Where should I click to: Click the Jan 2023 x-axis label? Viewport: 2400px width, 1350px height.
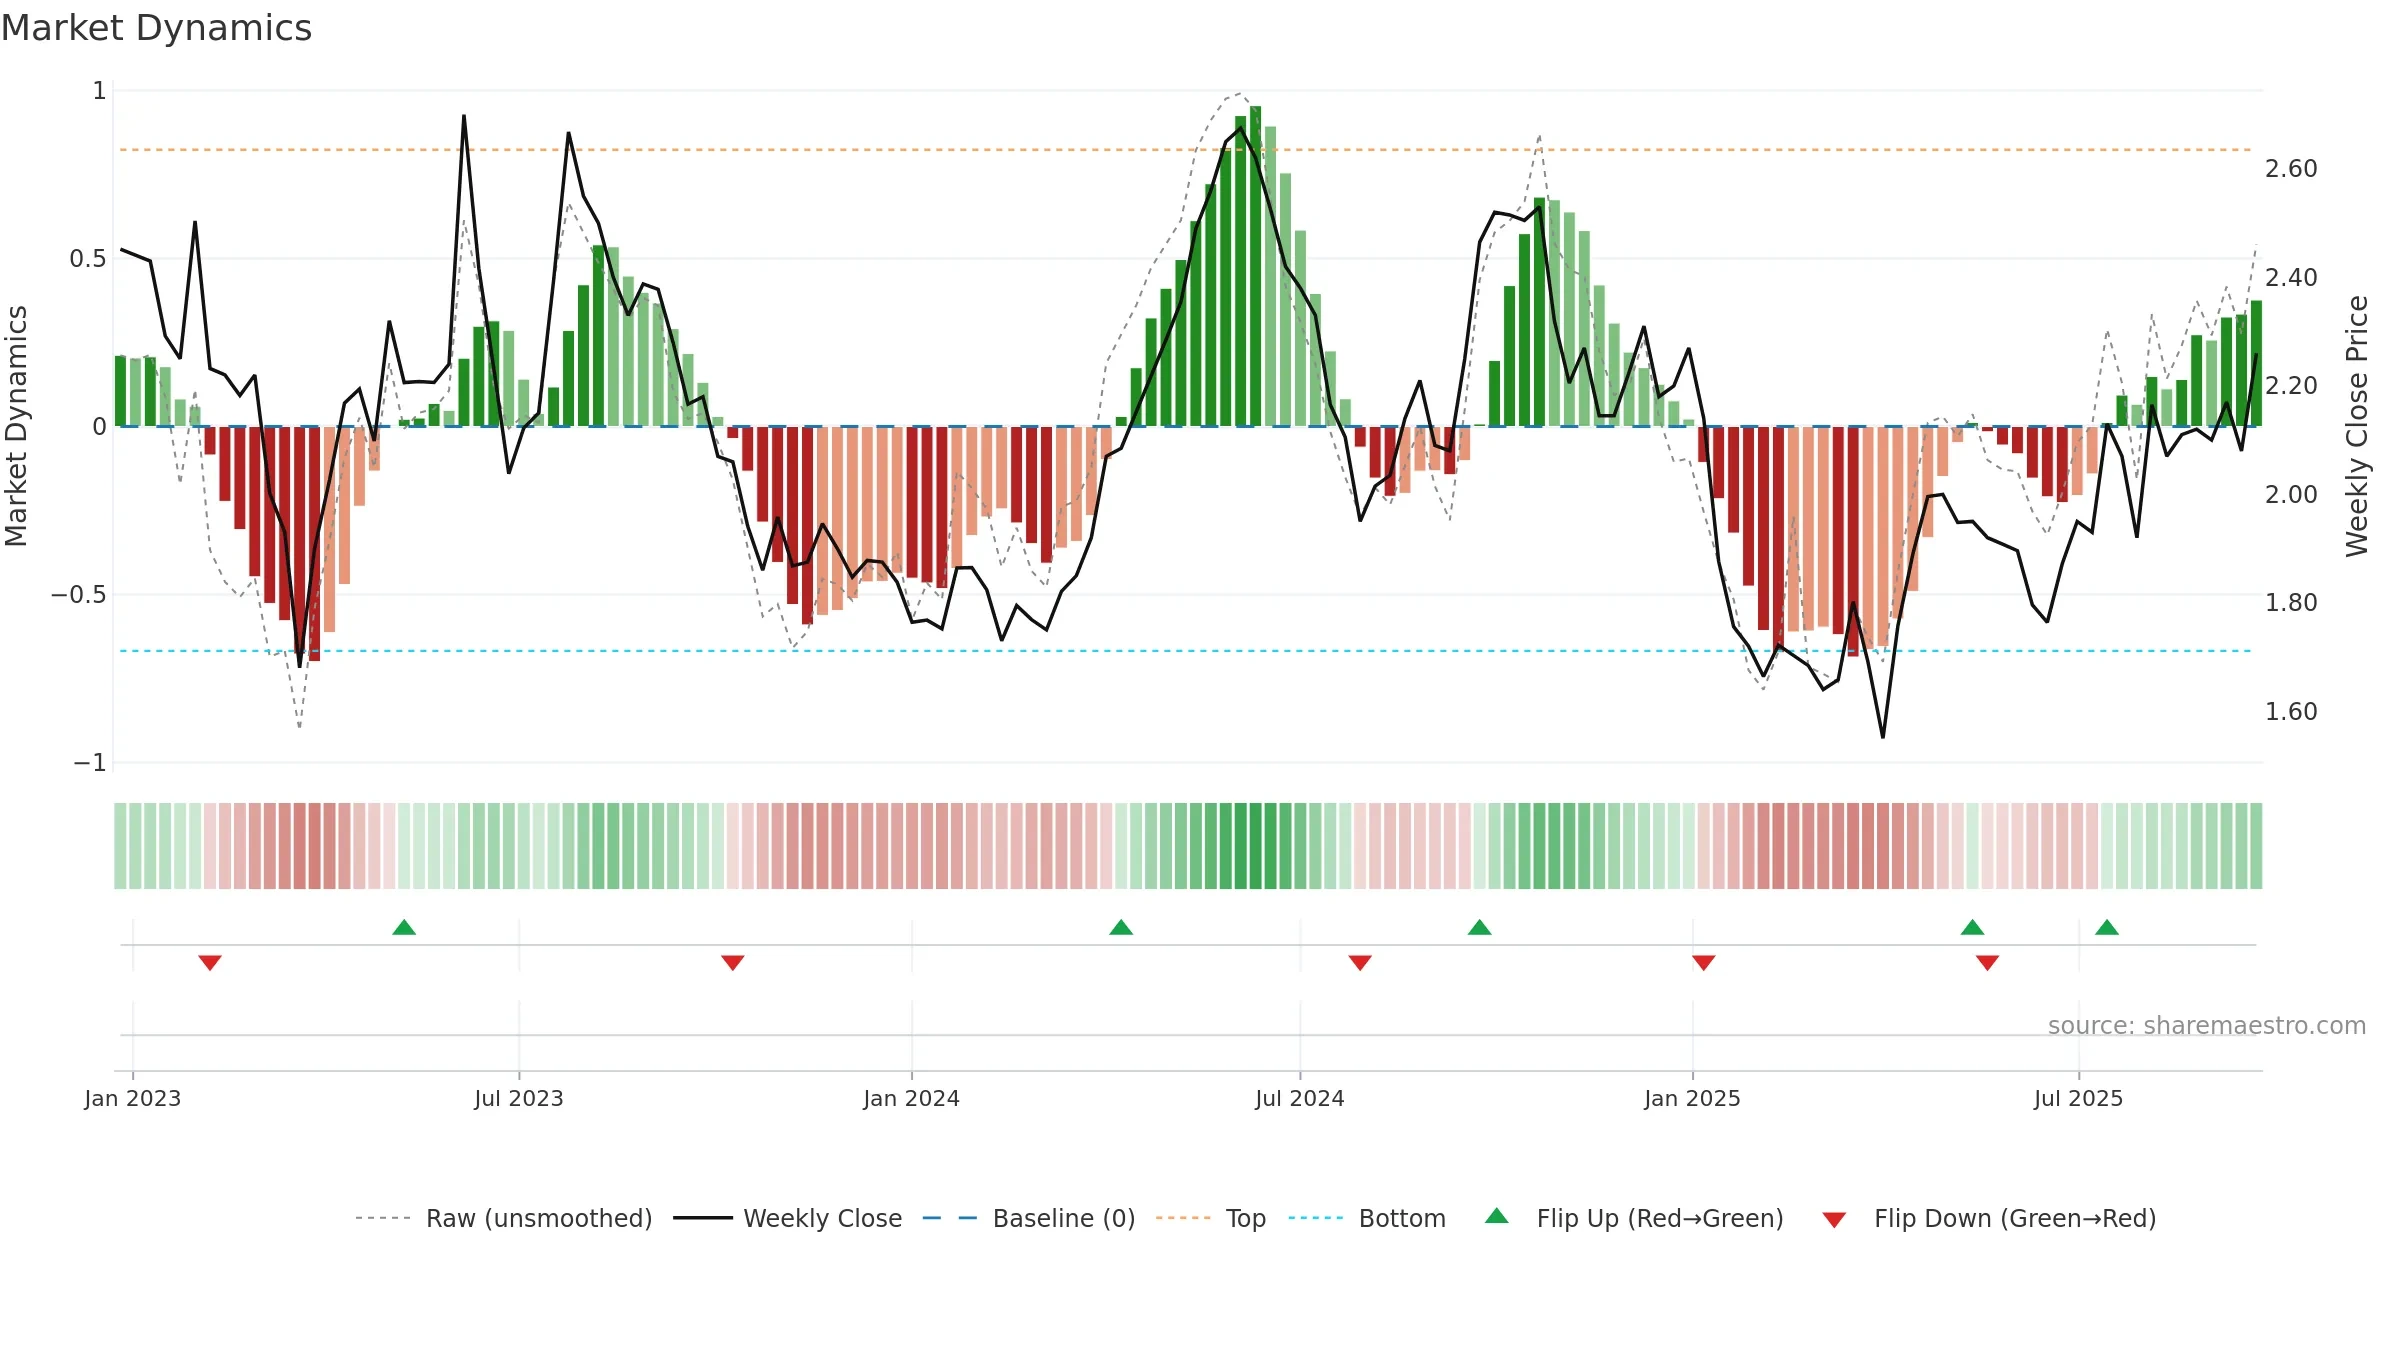pyautogui.click(x=133, y=1098)
